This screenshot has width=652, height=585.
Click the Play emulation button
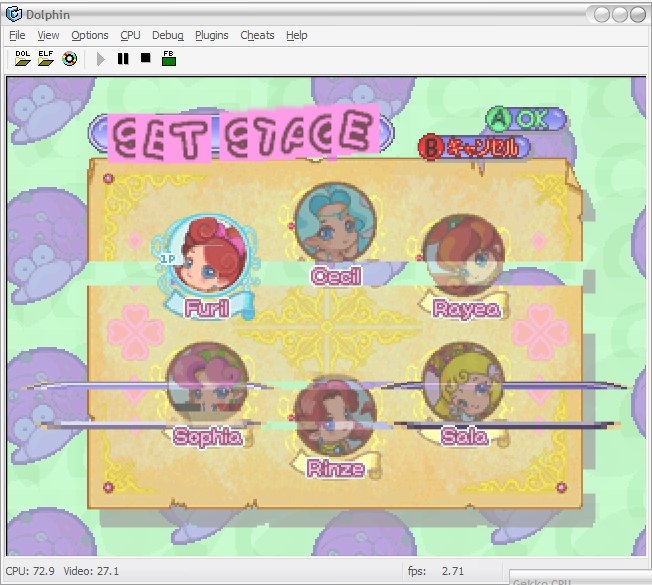[x=100, y=59]
